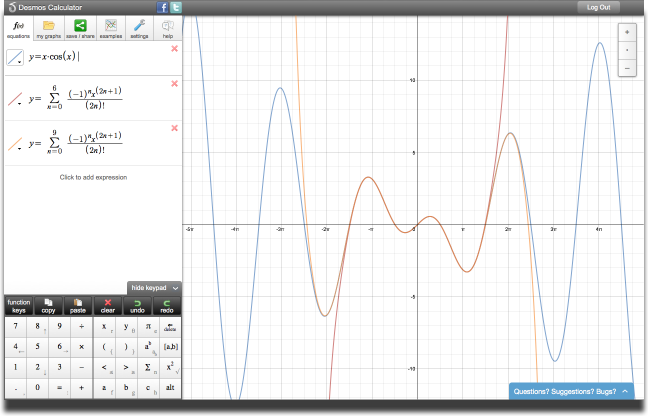Tap the alt key on keypad
Viewport: 648px width, 416px height.
pos(170,387)
